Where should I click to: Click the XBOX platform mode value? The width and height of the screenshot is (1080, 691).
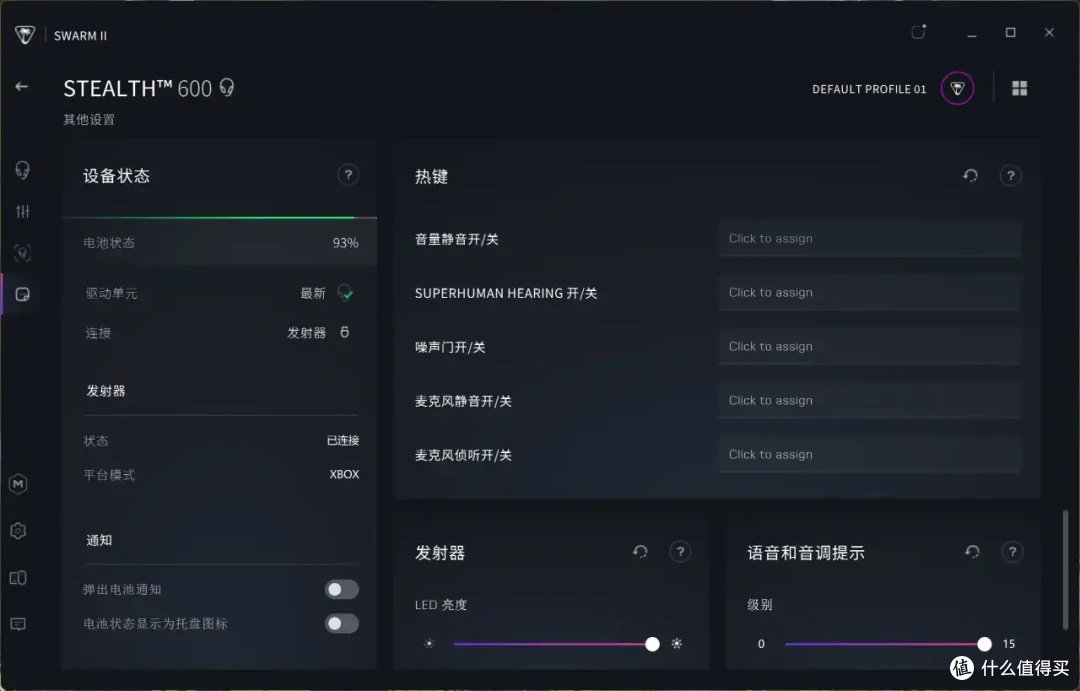[344, 474]
